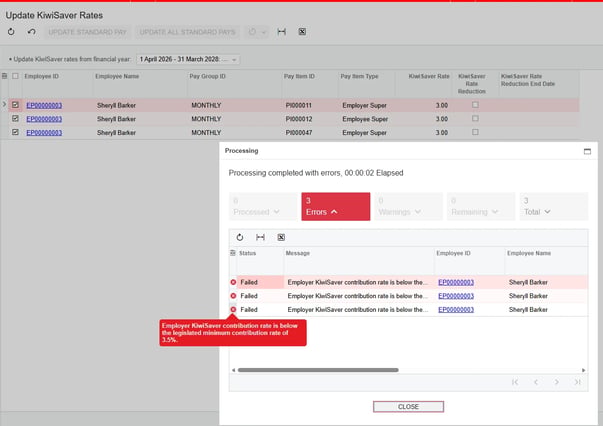Sort by KiwiSaver Rate column header
The image size is (603, 426).
(x=429, y=76)
